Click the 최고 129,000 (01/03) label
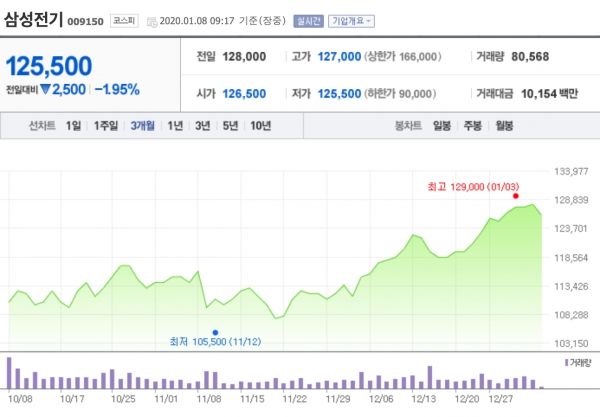This screenshot has height=417, width=600. (x=473, y=187)
